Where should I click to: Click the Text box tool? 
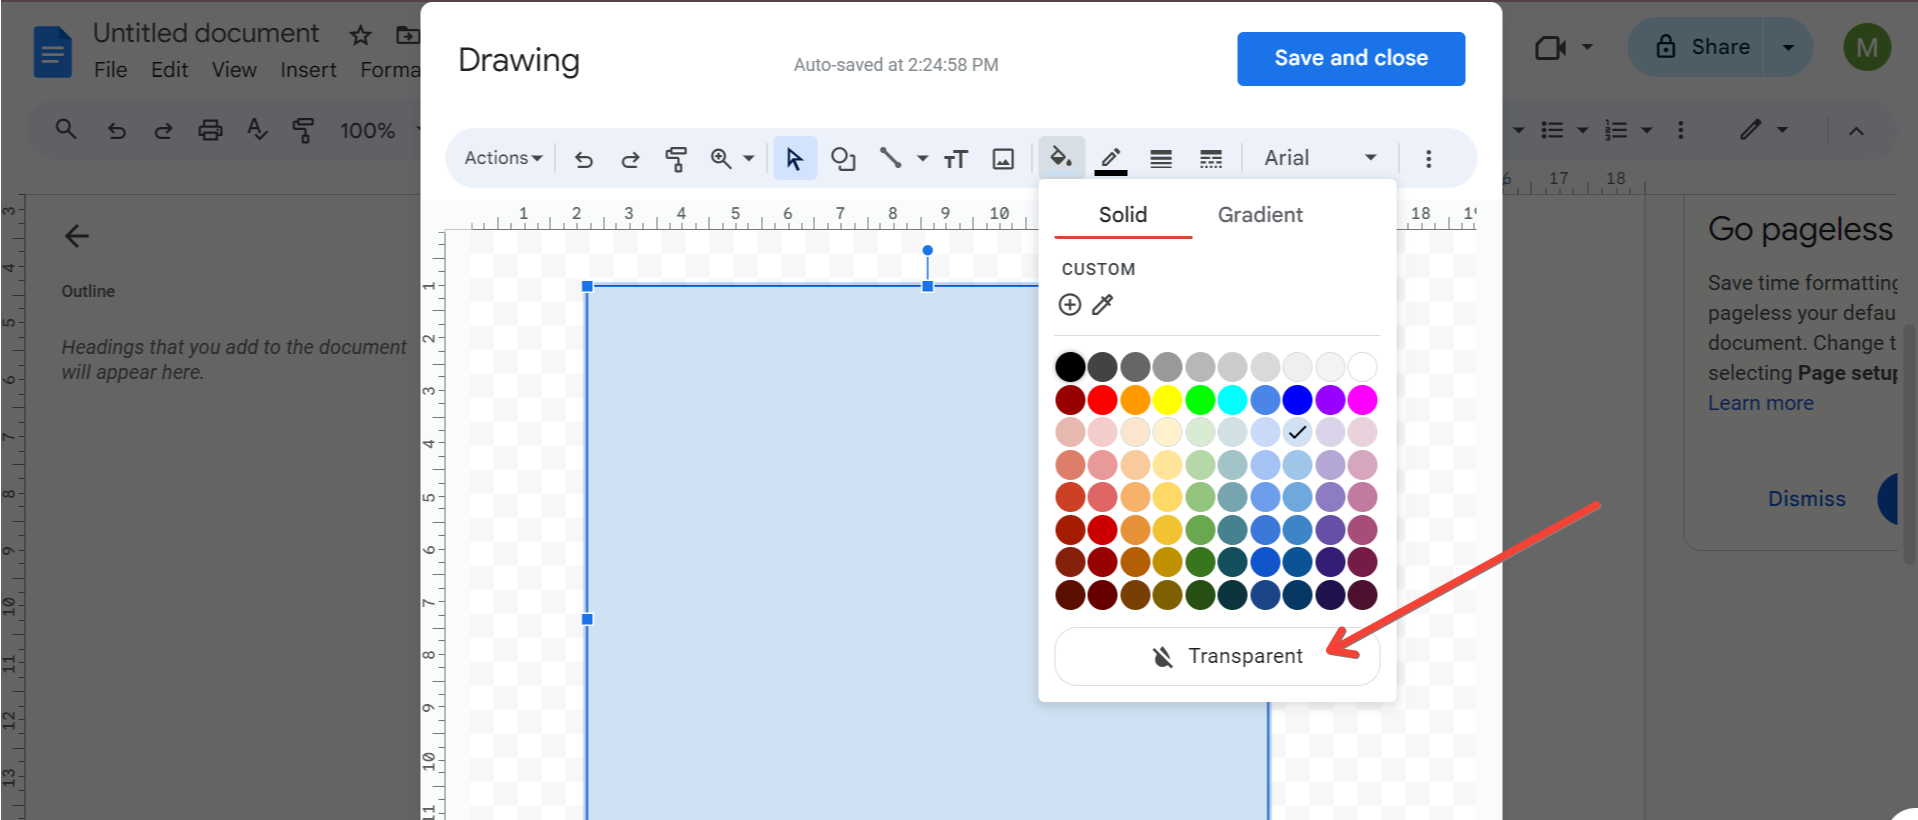pyautogui.click(x=956, y=158)
